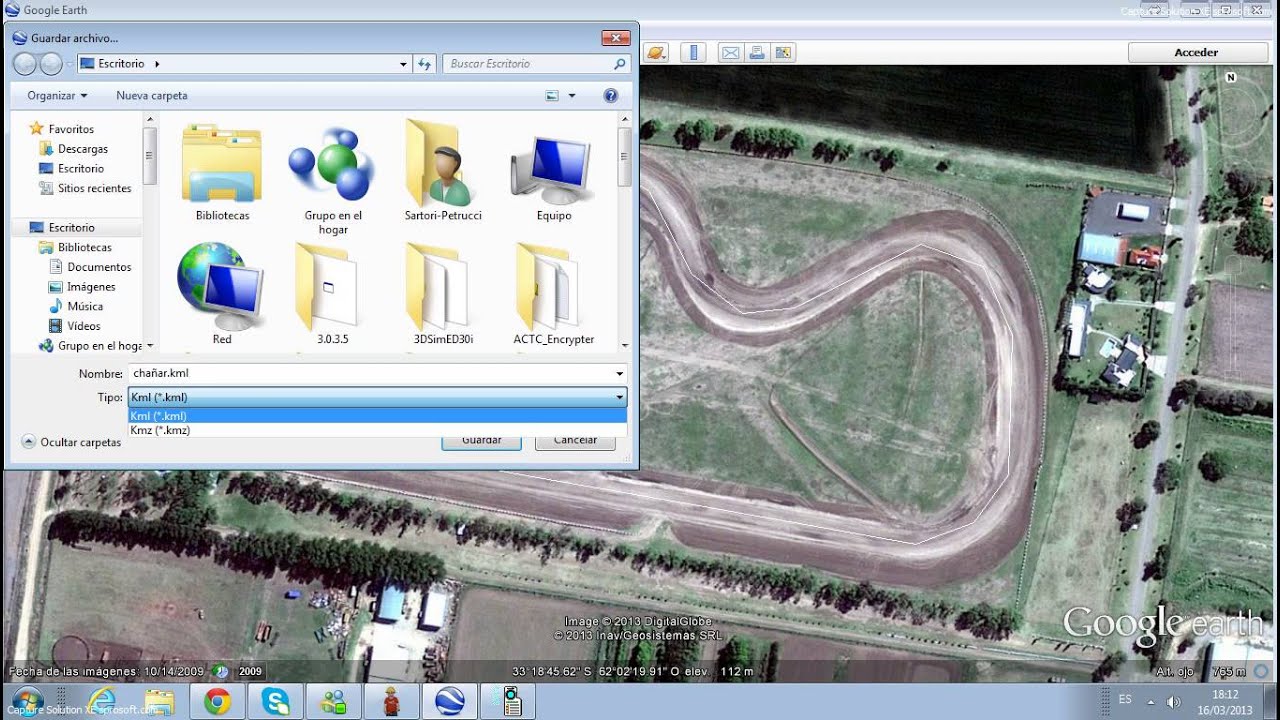Select Escritorio under Favoritos
Screen dimensions: 1280x720
(80, 168)
